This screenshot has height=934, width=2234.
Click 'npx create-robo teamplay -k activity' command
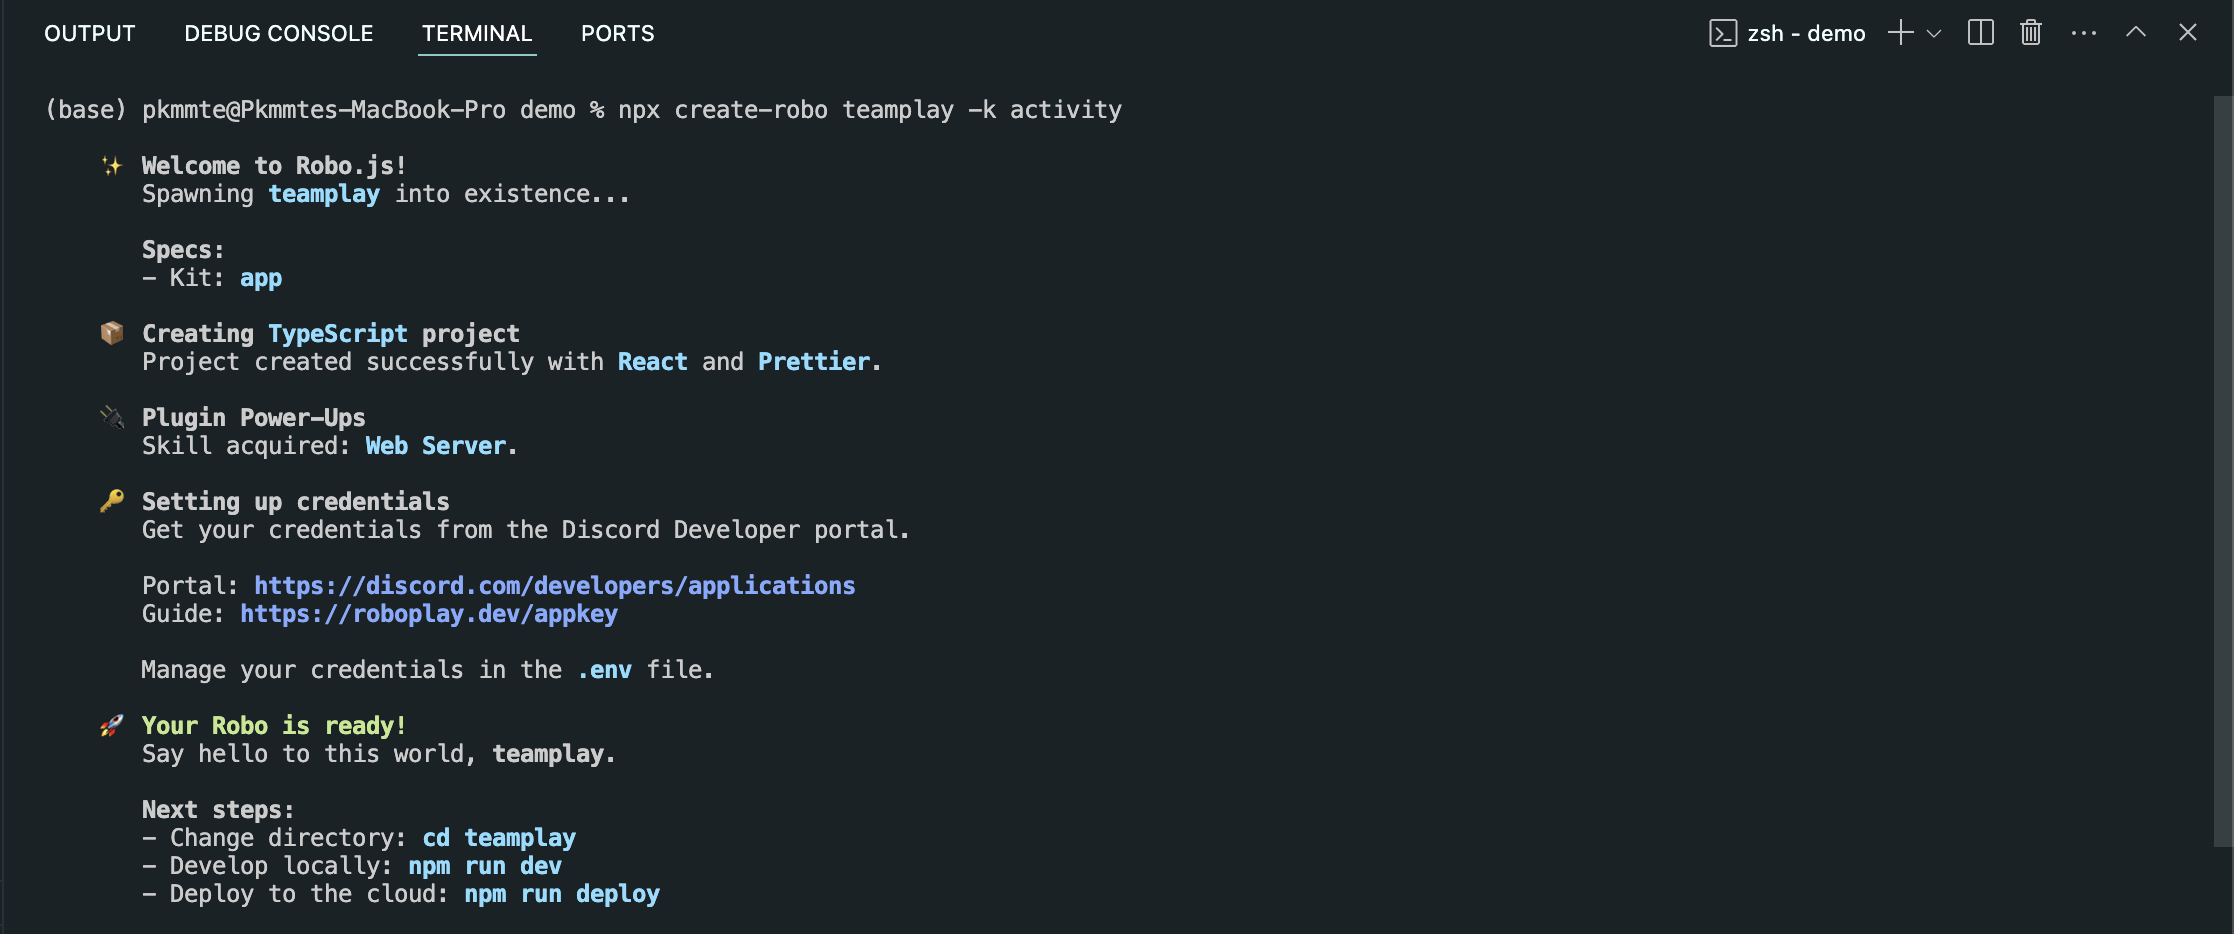tap(870, 109)
